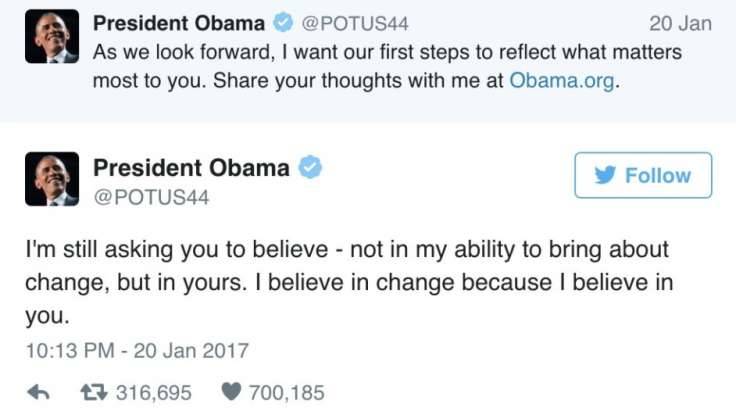The width and height of the screenshot is (736, 415).
Task: Click the bold President Obama name in main tweet
Action: (191, 168)
